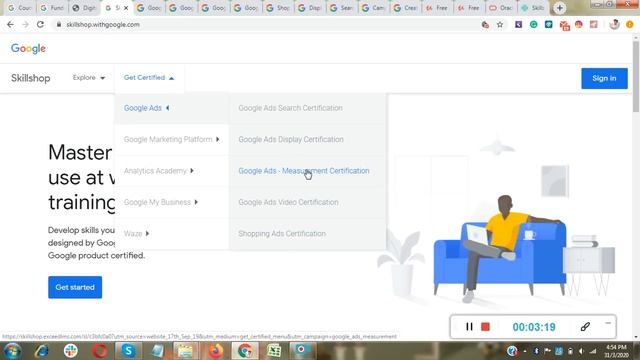The height and width of the screenshot is (360, 640).
Task: Open the screen recorder app in taskbar
Action: click(303, 351)
